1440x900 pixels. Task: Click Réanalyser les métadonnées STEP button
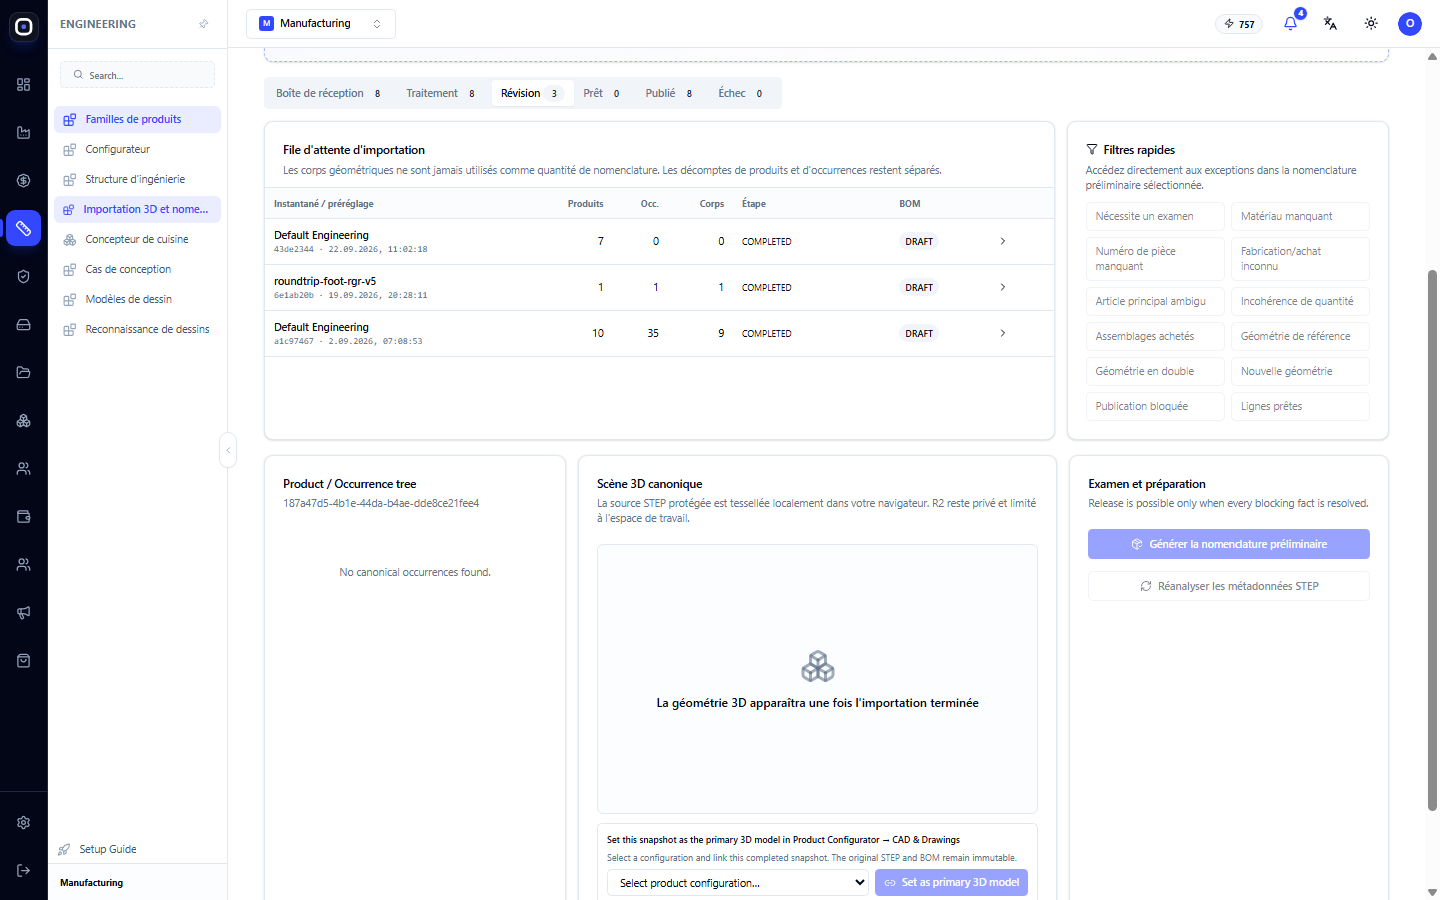pyautogui.click(x=1228, y=586)
